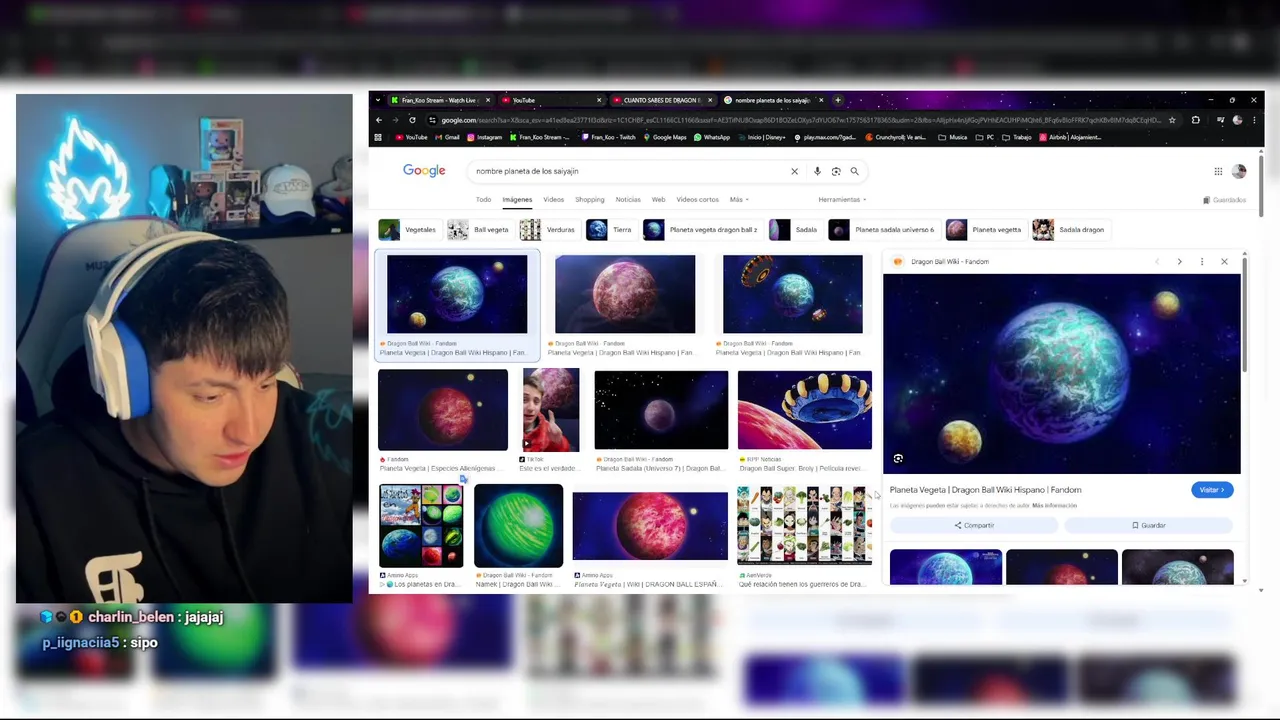
Task: Search by image with Lens icon
Action: [x=836, y=171]
